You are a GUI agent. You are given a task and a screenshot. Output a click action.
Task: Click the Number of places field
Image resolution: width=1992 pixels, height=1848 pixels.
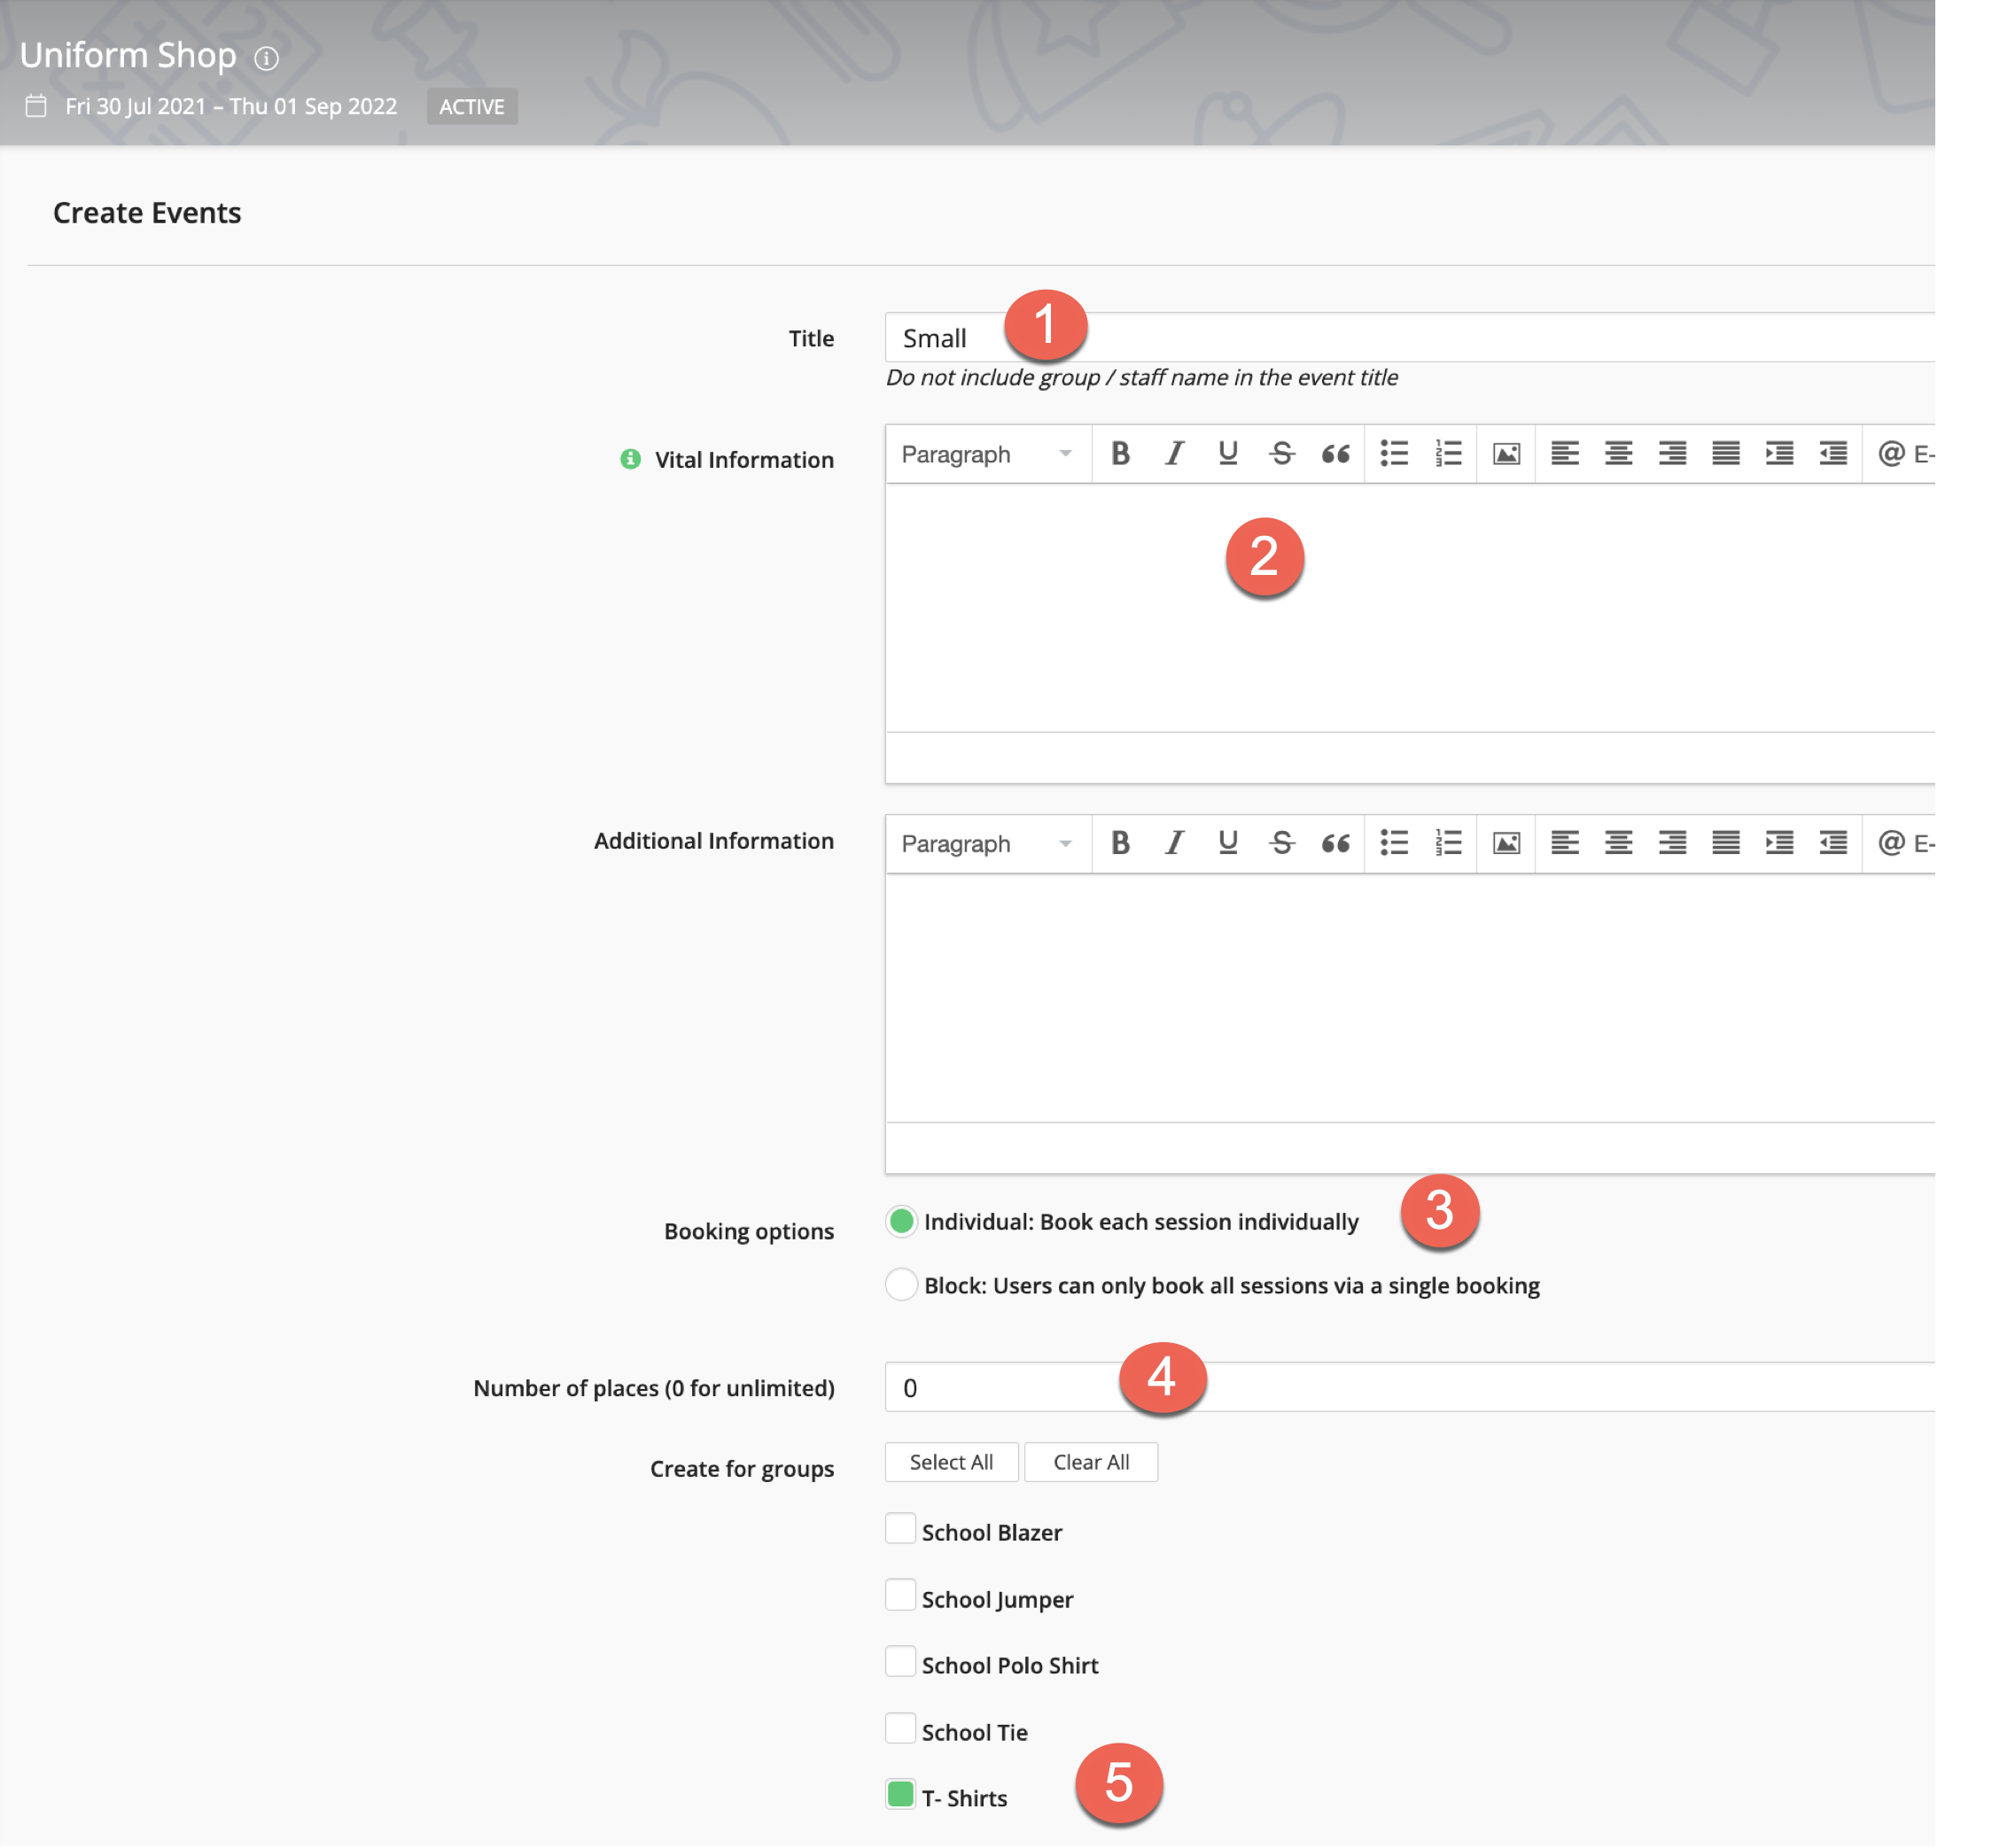click(x=1500, y=1388)
